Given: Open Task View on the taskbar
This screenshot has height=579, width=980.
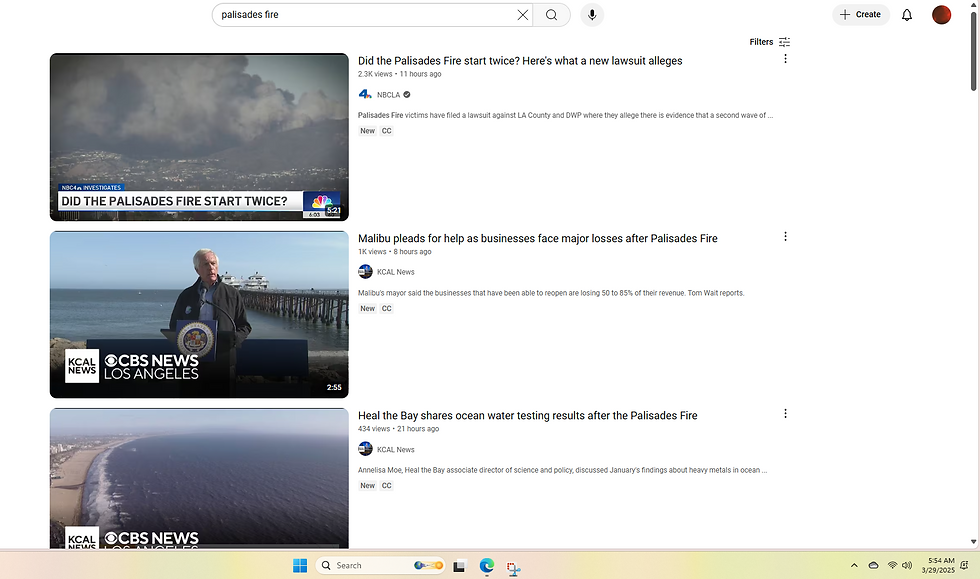Looking at the screenshot, I should pos(459,566).
